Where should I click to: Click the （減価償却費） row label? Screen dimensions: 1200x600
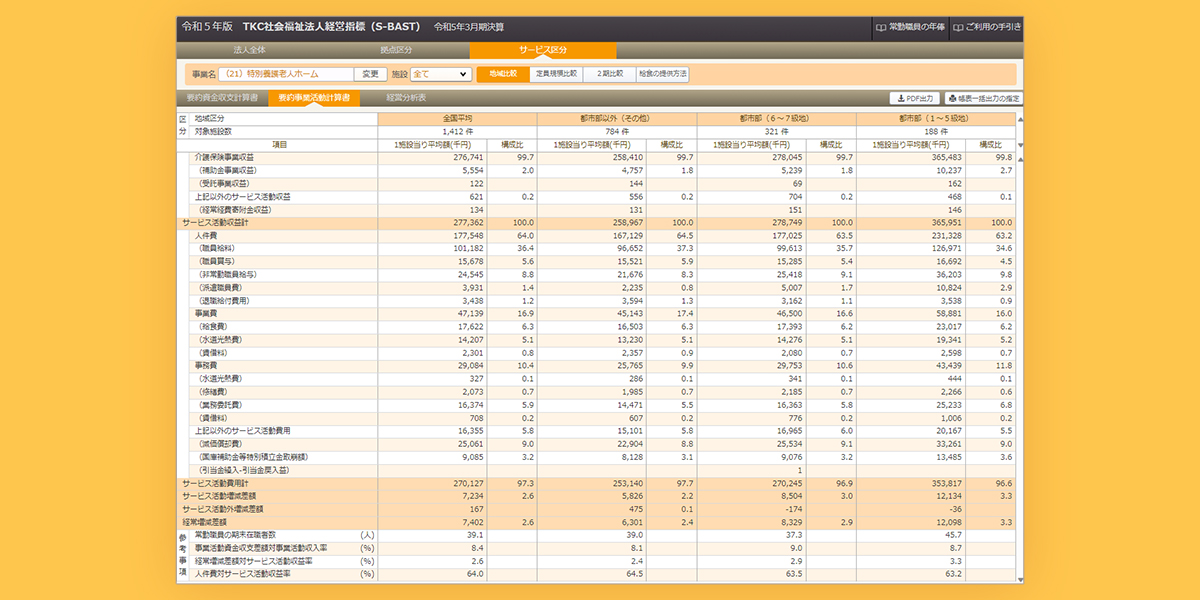[x=221, y=444]
